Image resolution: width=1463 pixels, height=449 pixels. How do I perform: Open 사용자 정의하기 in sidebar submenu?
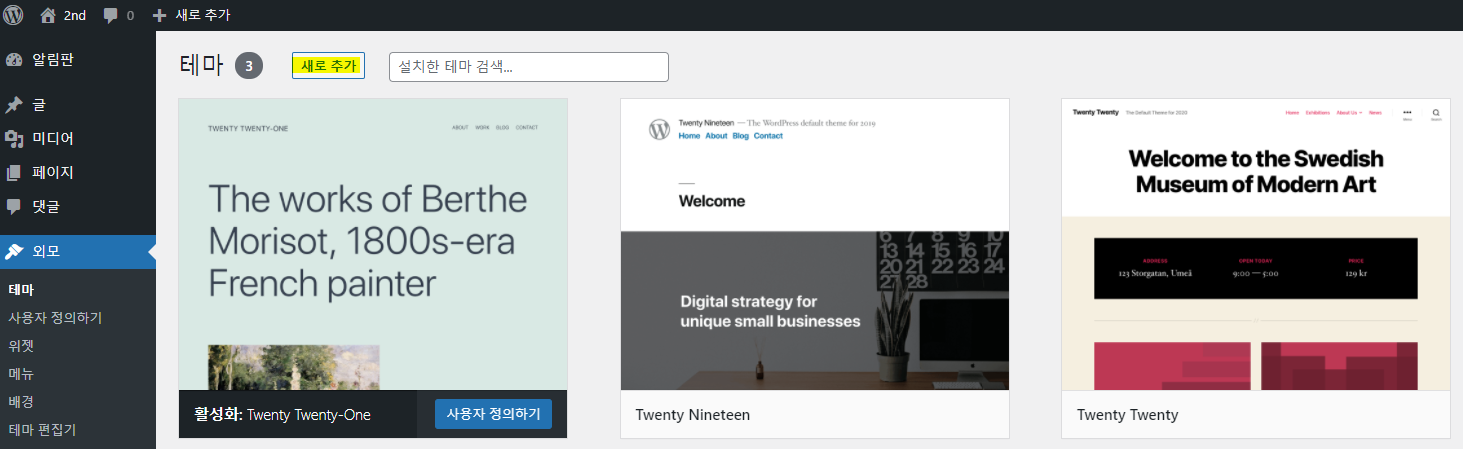pos(55,318)
